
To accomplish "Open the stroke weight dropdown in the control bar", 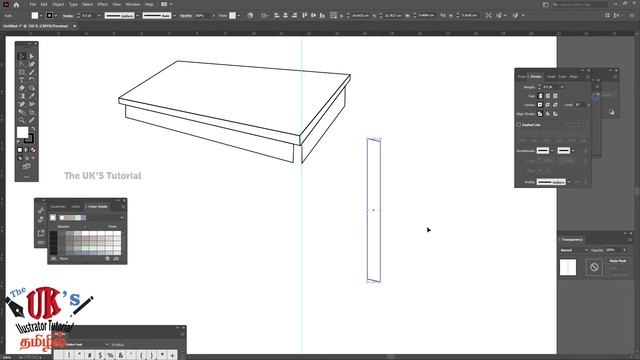I will tap(98, 16).
